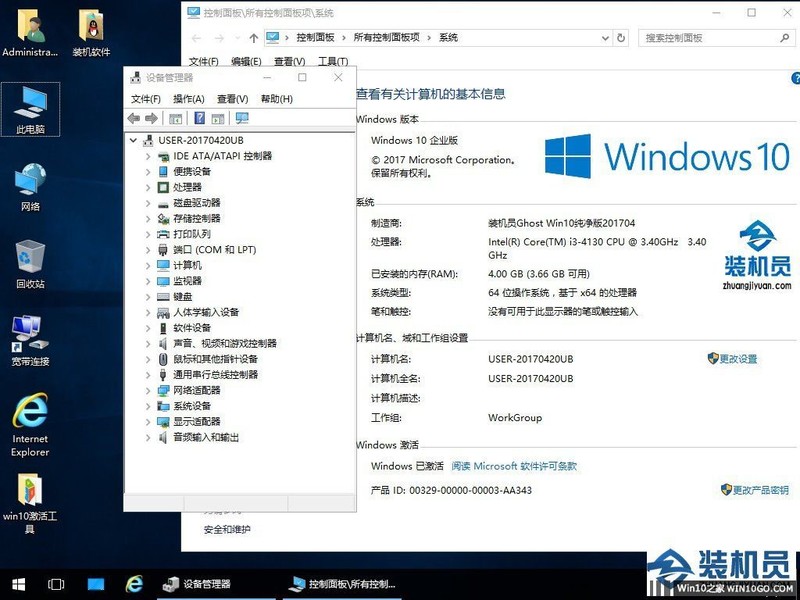Screen dimensions: 800x600
Task: Select the 回收站 recycle bin icon
Action: click(30, 264)
